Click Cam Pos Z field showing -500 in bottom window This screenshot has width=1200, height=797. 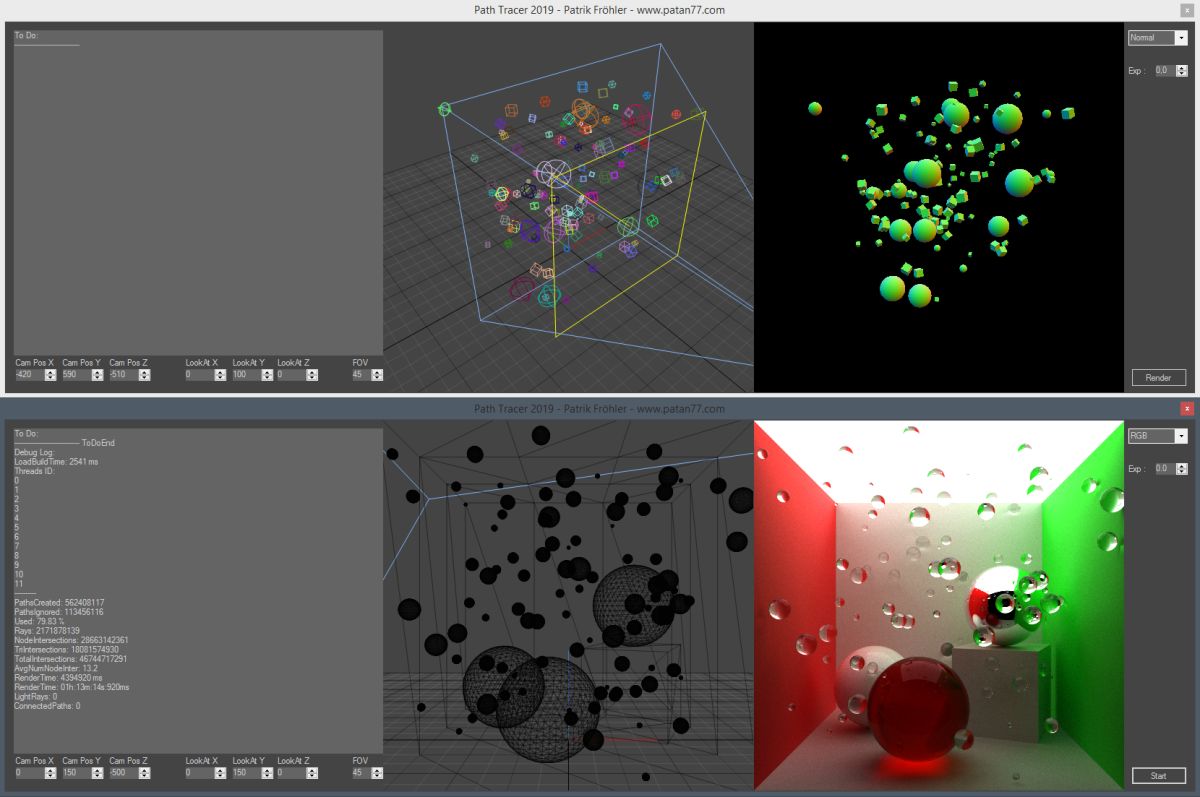123,773
